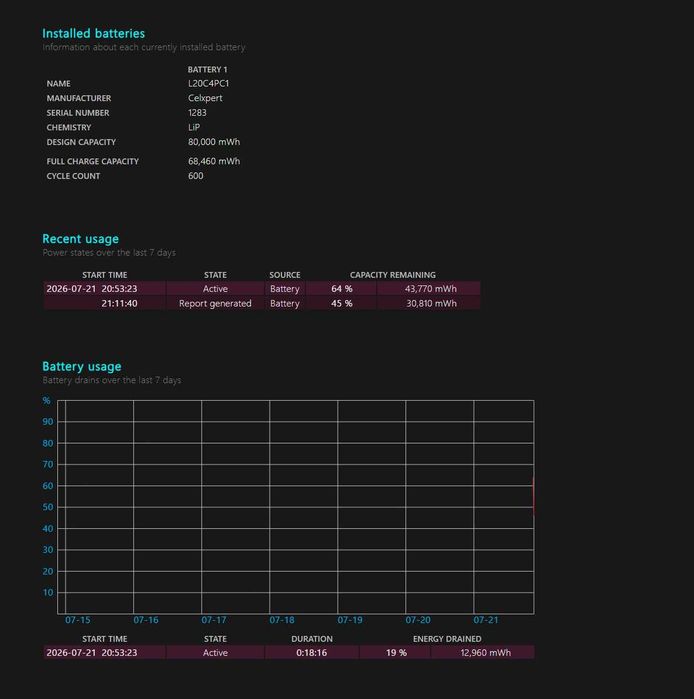Viewport: 694px width, 699px height.
Task: Select the cycle count value 600
Action: [x=196, y=176]
